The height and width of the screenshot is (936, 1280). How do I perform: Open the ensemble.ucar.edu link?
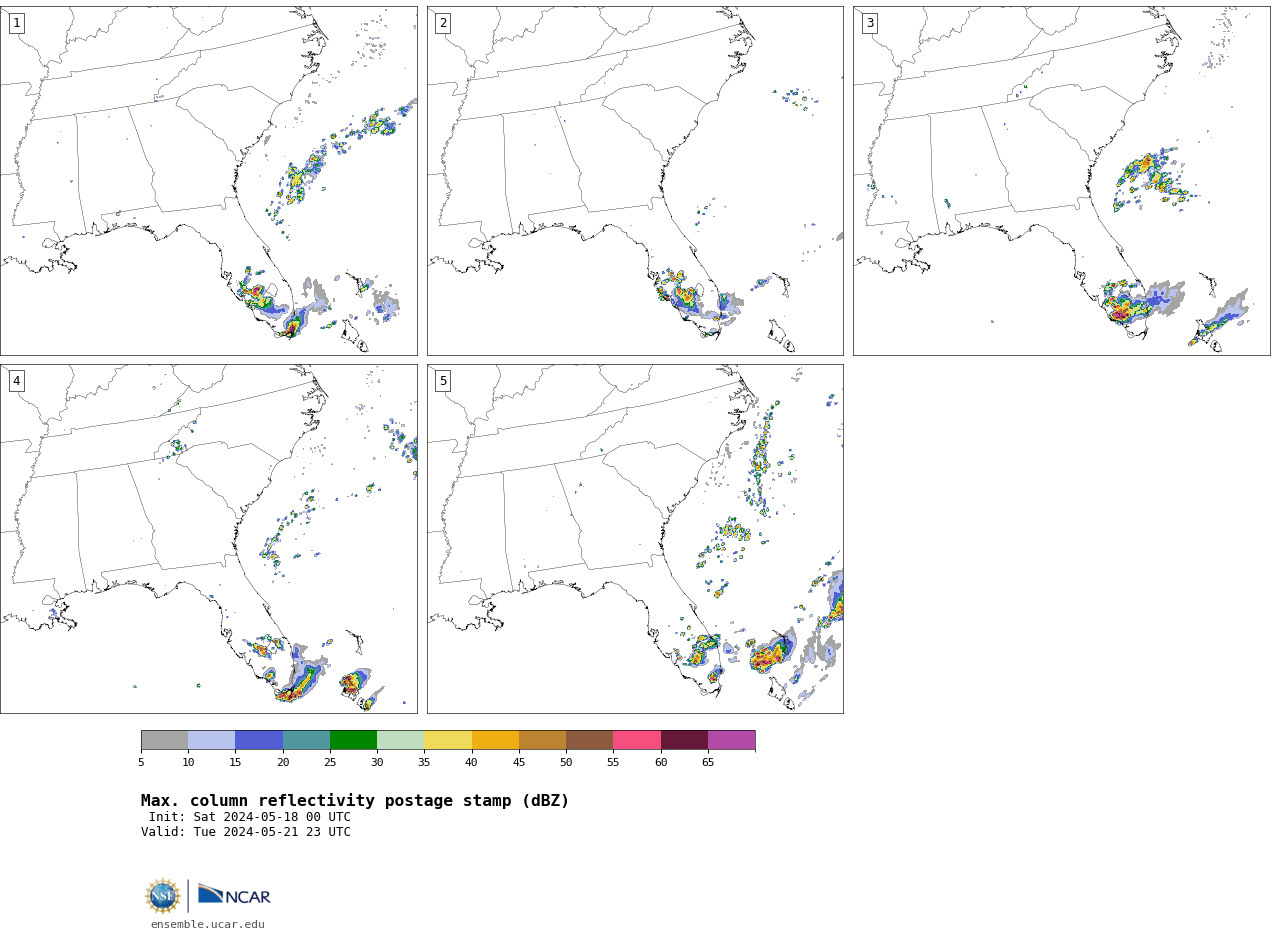[208, 925]
